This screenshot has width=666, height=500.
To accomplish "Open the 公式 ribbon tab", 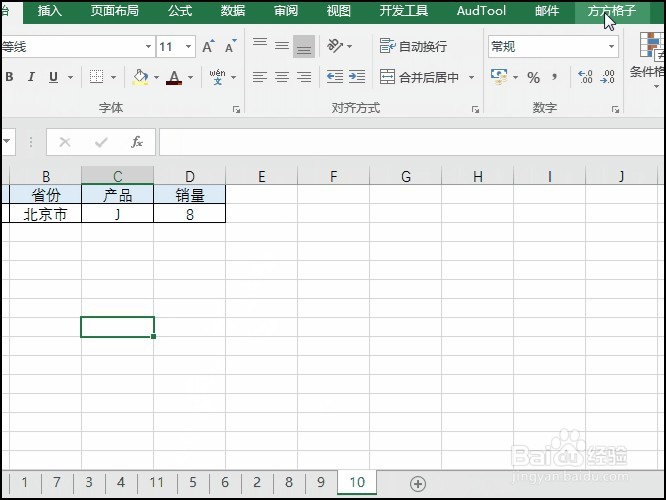I will [180, 11].
